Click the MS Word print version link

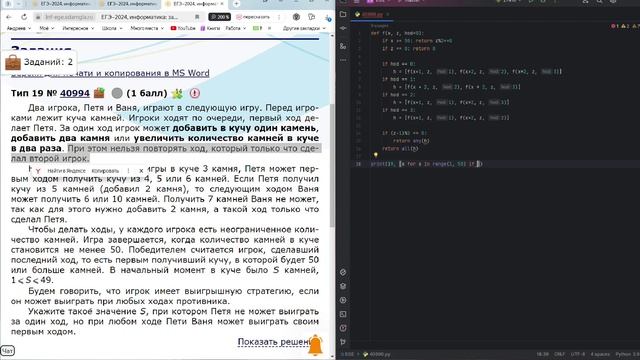point(110,73)
